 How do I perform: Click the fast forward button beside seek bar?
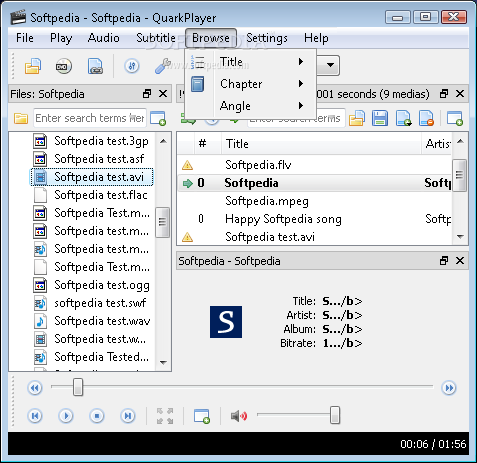click(x=449, y=388)
